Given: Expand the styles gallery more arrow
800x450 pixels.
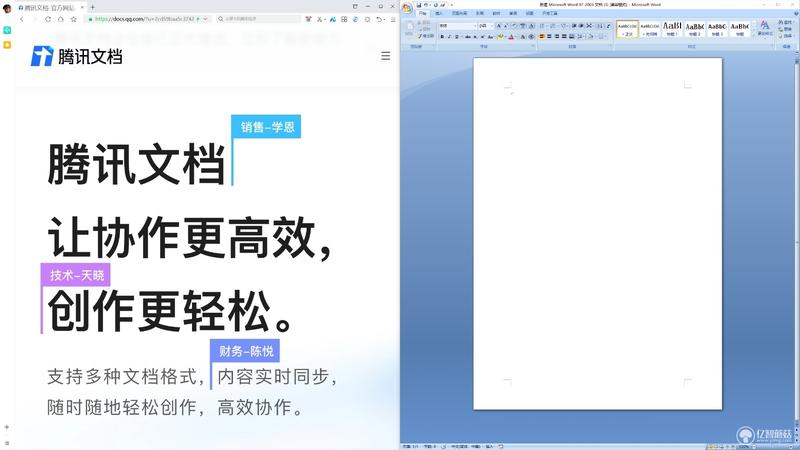Looking at the screenshot, I should [754, 35].
